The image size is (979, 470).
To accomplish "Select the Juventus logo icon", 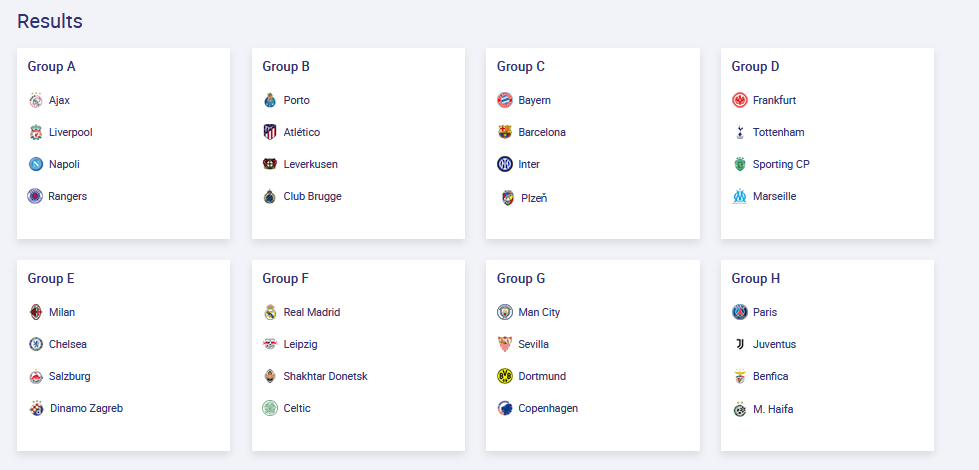I will click(x=740, y=345).
